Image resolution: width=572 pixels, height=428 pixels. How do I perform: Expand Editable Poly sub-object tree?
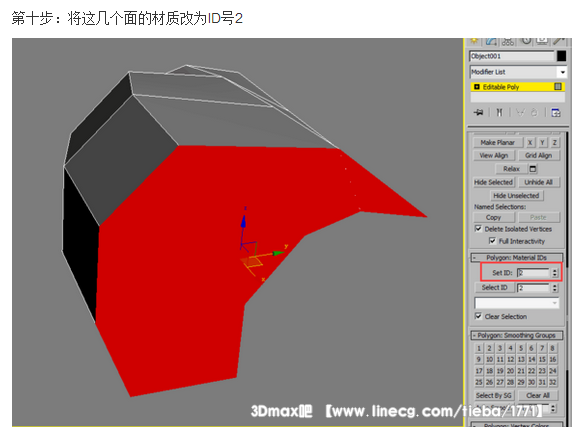click(x=477, y=87)
